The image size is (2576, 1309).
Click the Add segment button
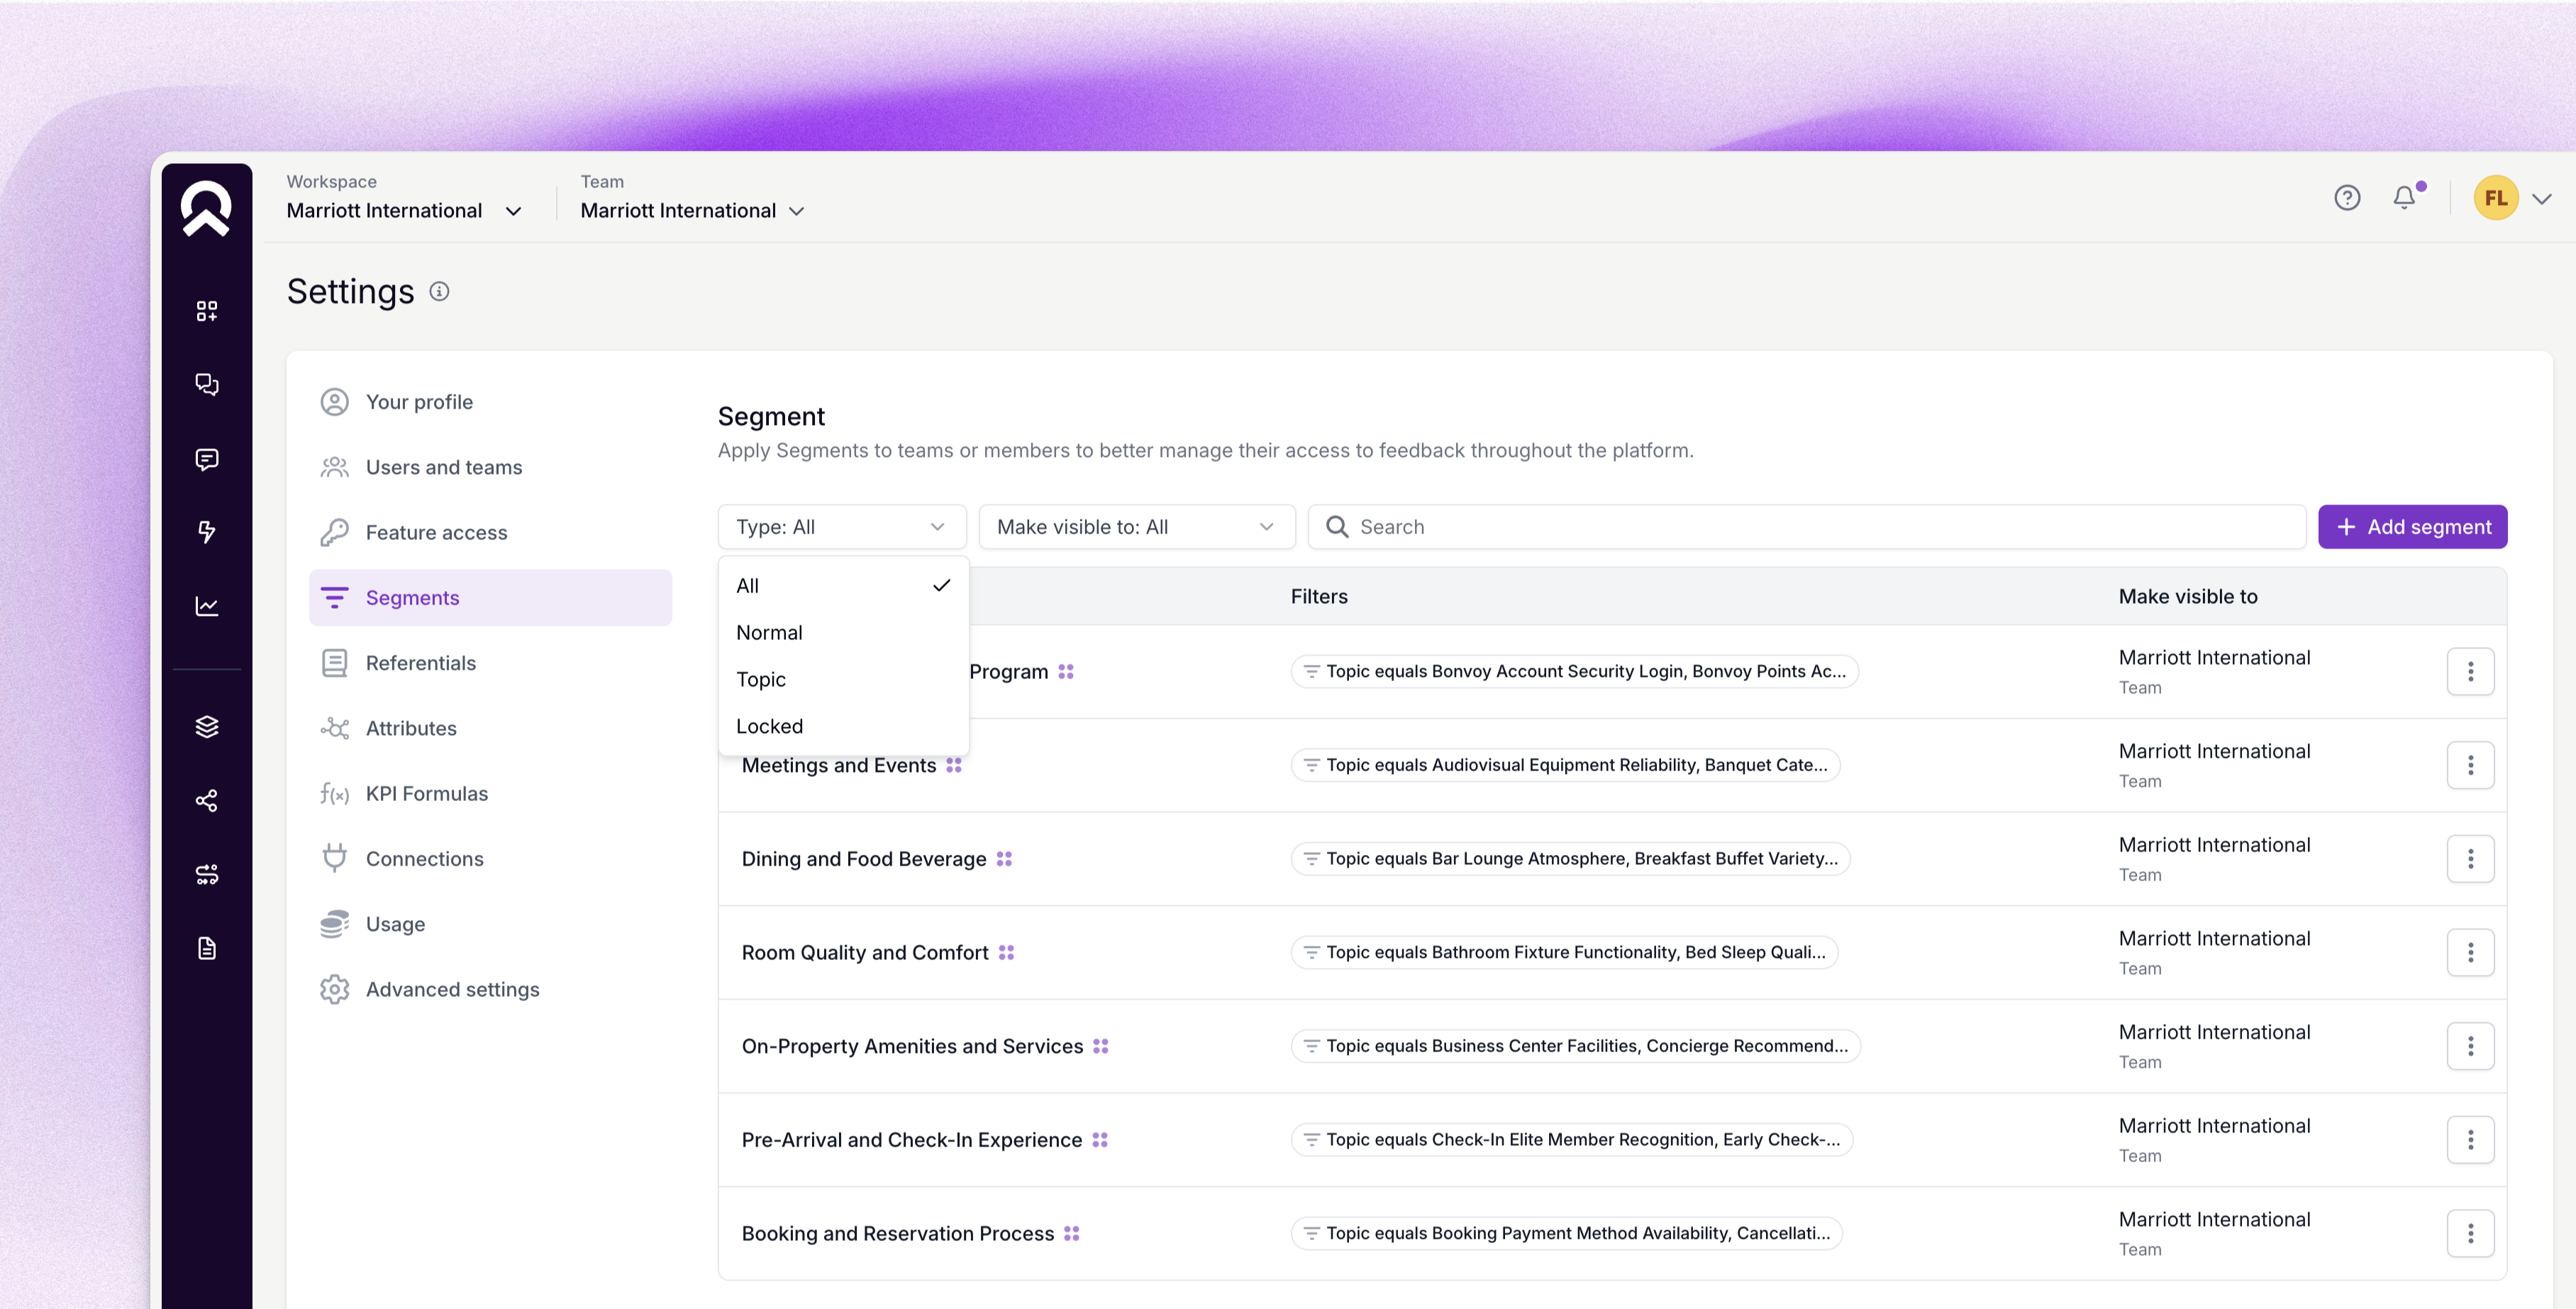tap(2412, 527)
